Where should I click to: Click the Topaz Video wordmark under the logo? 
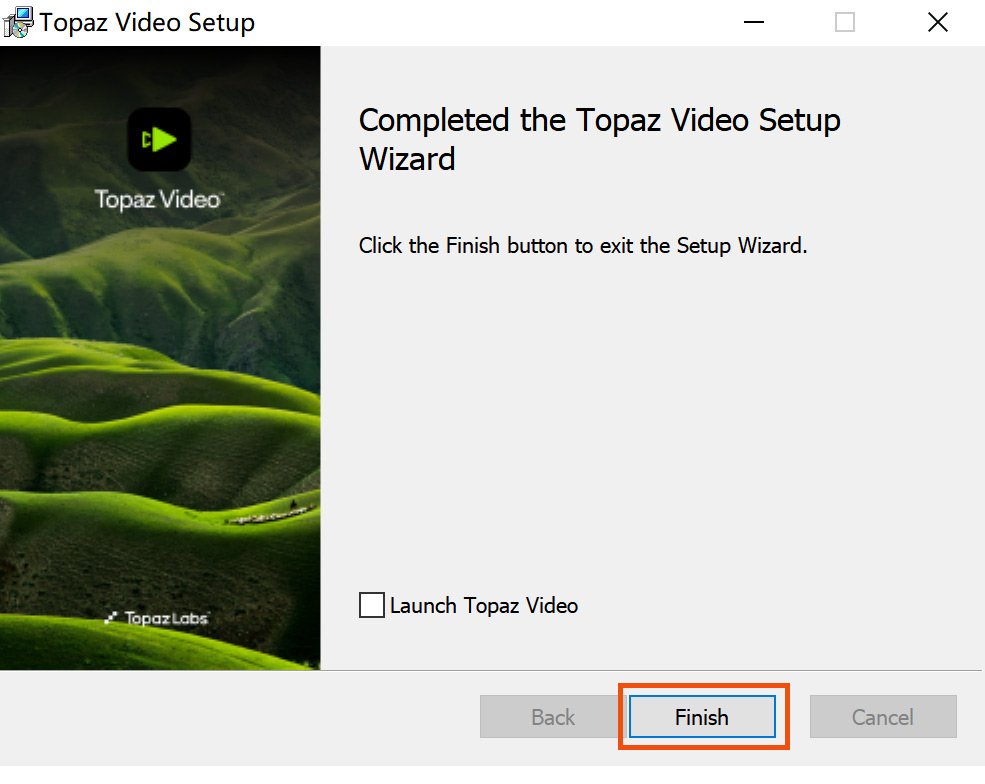tap(157, 199)
